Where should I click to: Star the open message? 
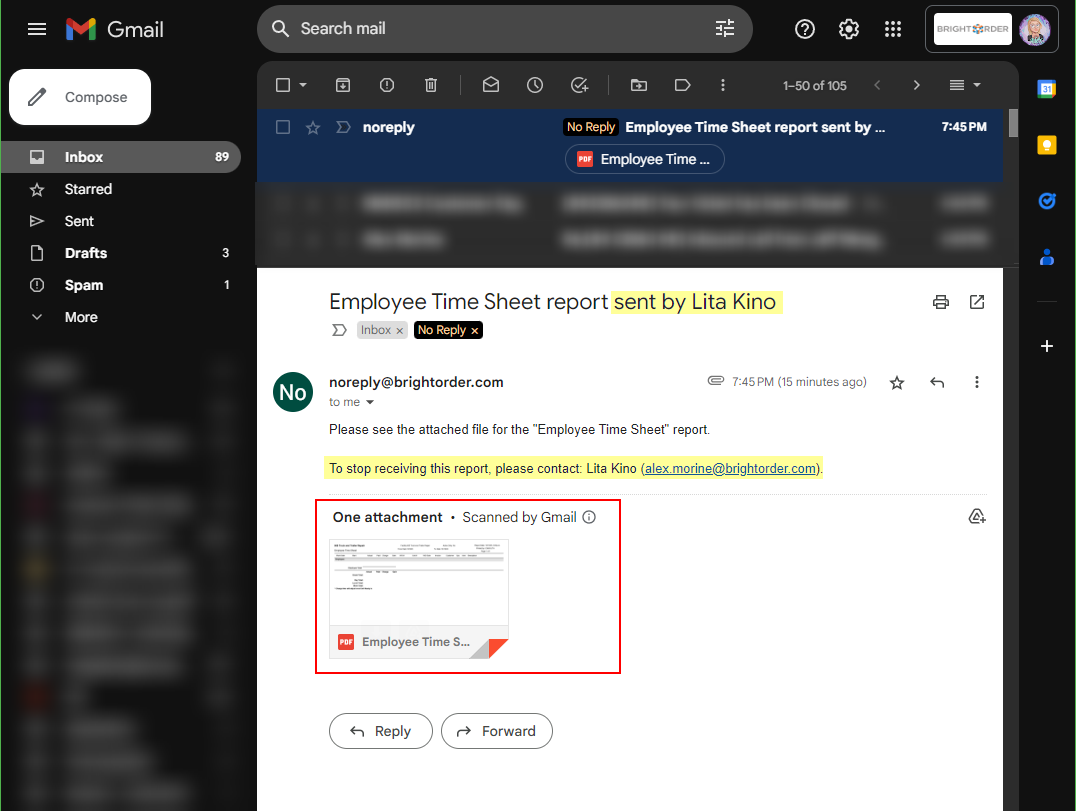(x=896, y=382)
